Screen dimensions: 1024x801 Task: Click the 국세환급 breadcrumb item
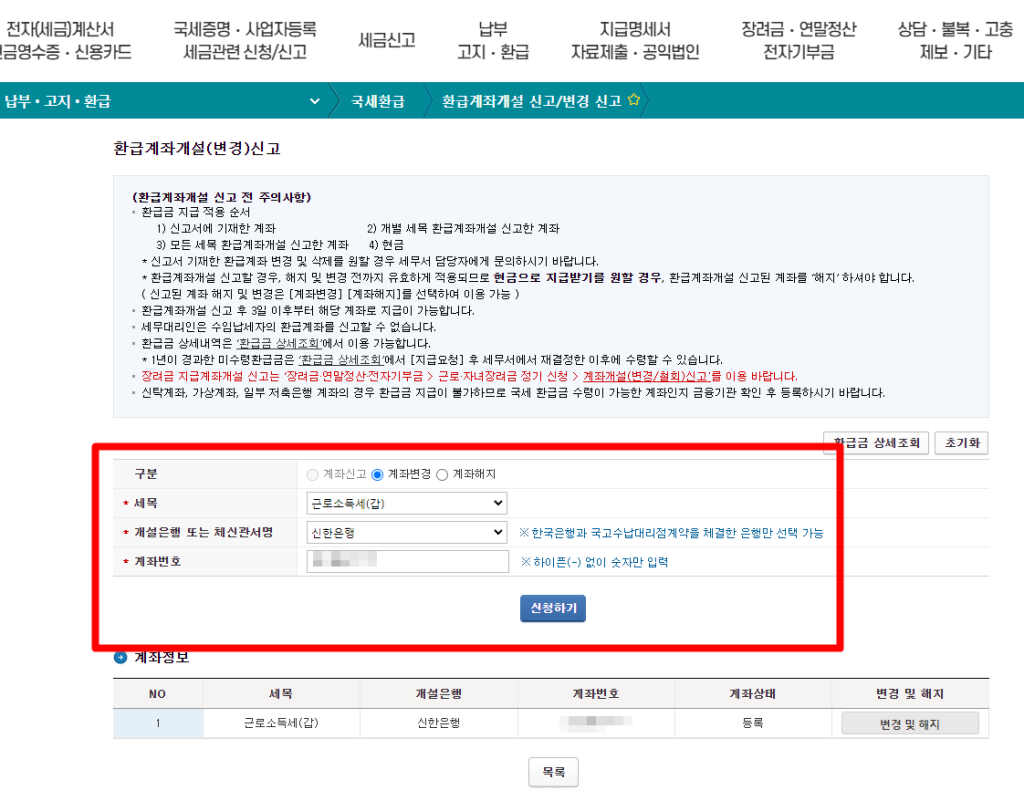point(377,101)
